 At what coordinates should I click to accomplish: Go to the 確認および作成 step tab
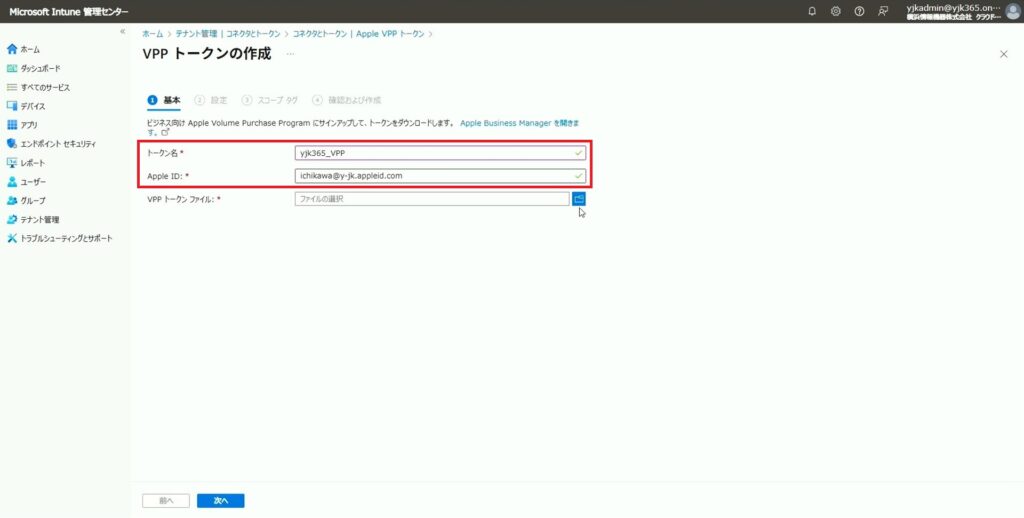tap(347, 100)
